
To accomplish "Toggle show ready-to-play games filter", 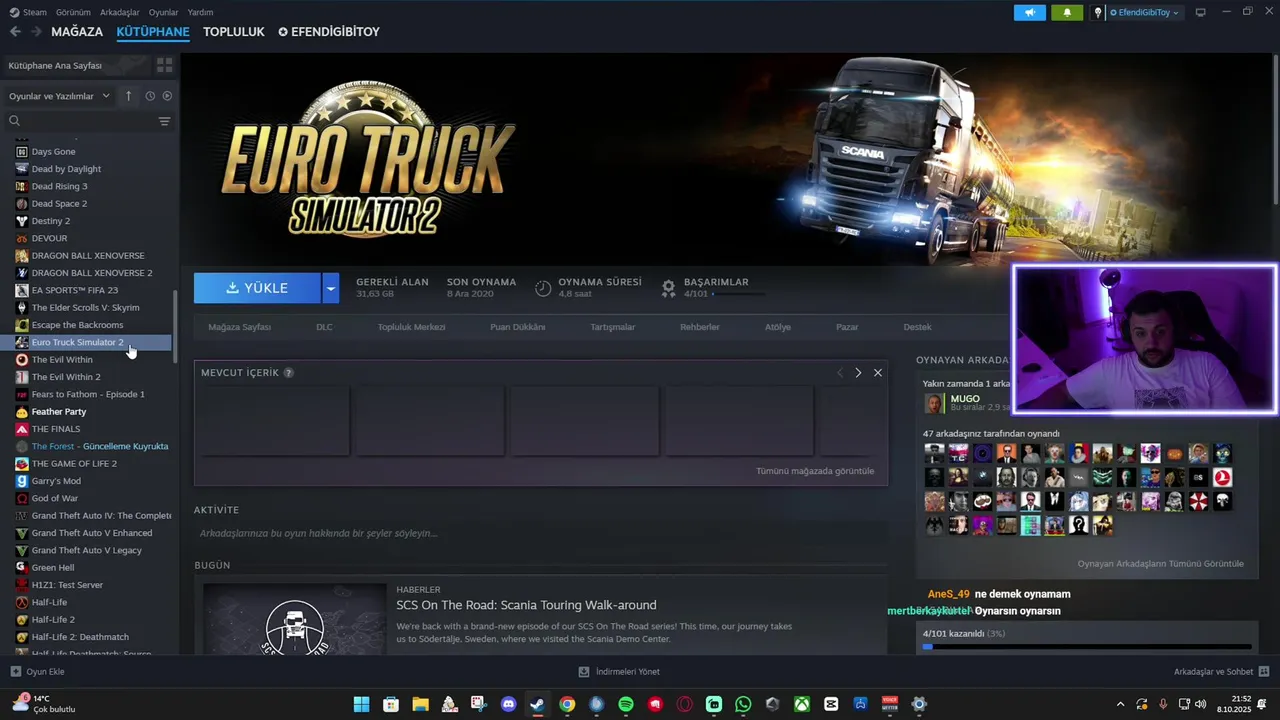I will point(167,96).
